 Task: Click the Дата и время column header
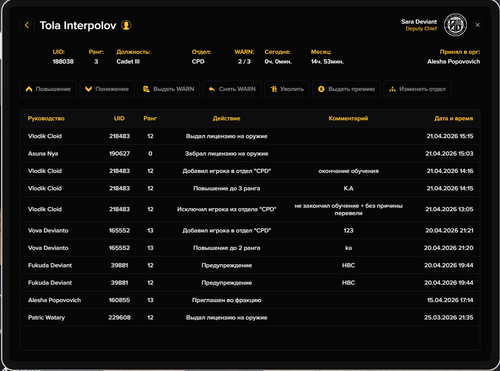pyautogui.click(x=454, y=118)
